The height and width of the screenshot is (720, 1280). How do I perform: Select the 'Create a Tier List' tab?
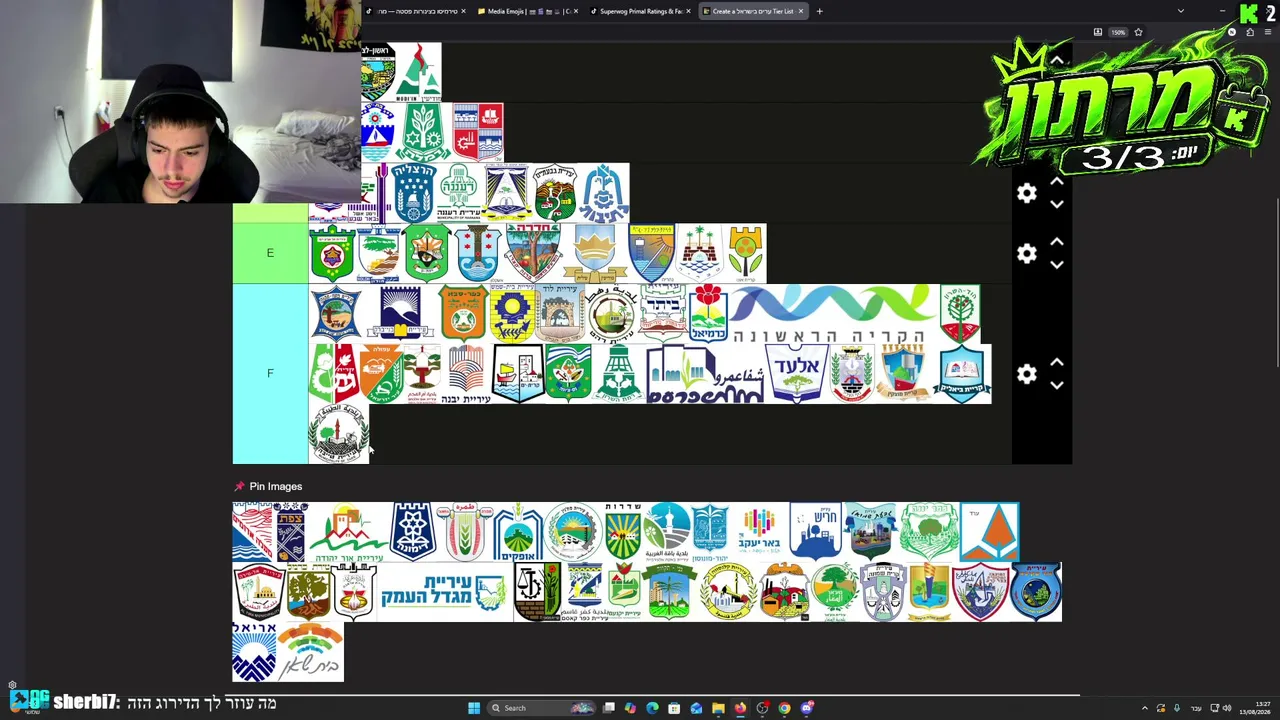coord(752,11)
